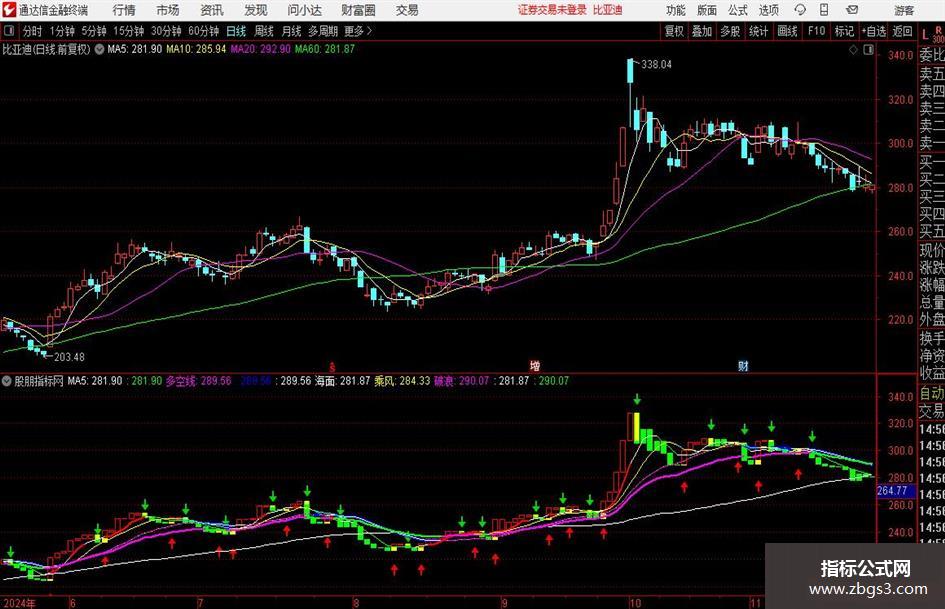945x609 pixels.
Task: Click the 统计 toolbar button
Action: point(758,31)
